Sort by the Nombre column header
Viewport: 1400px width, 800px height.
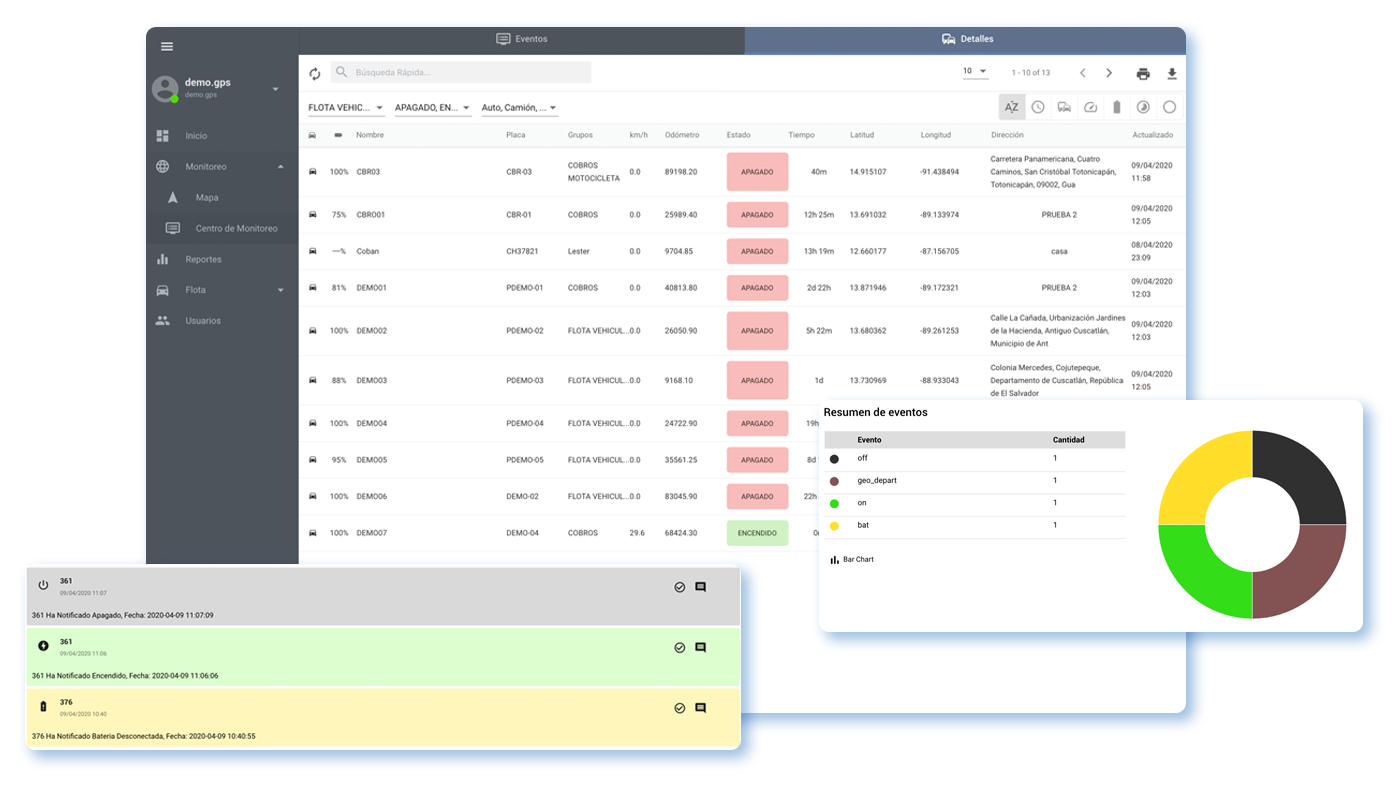(370, 135)
